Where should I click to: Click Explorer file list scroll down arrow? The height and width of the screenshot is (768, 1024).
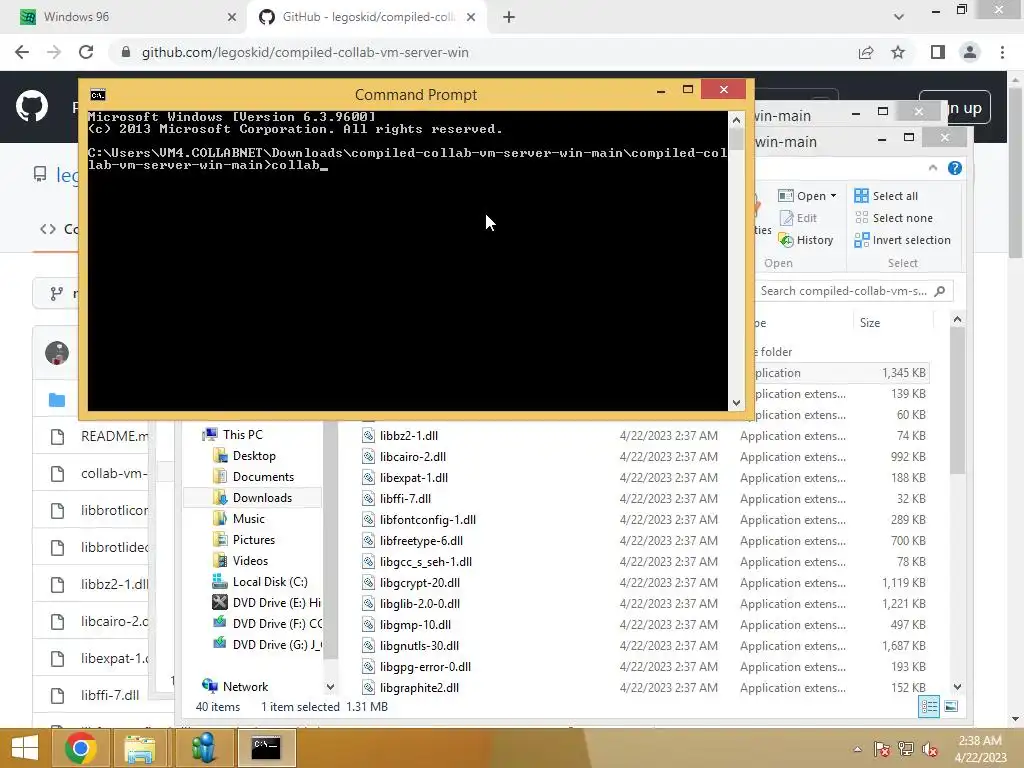point(957,686)
